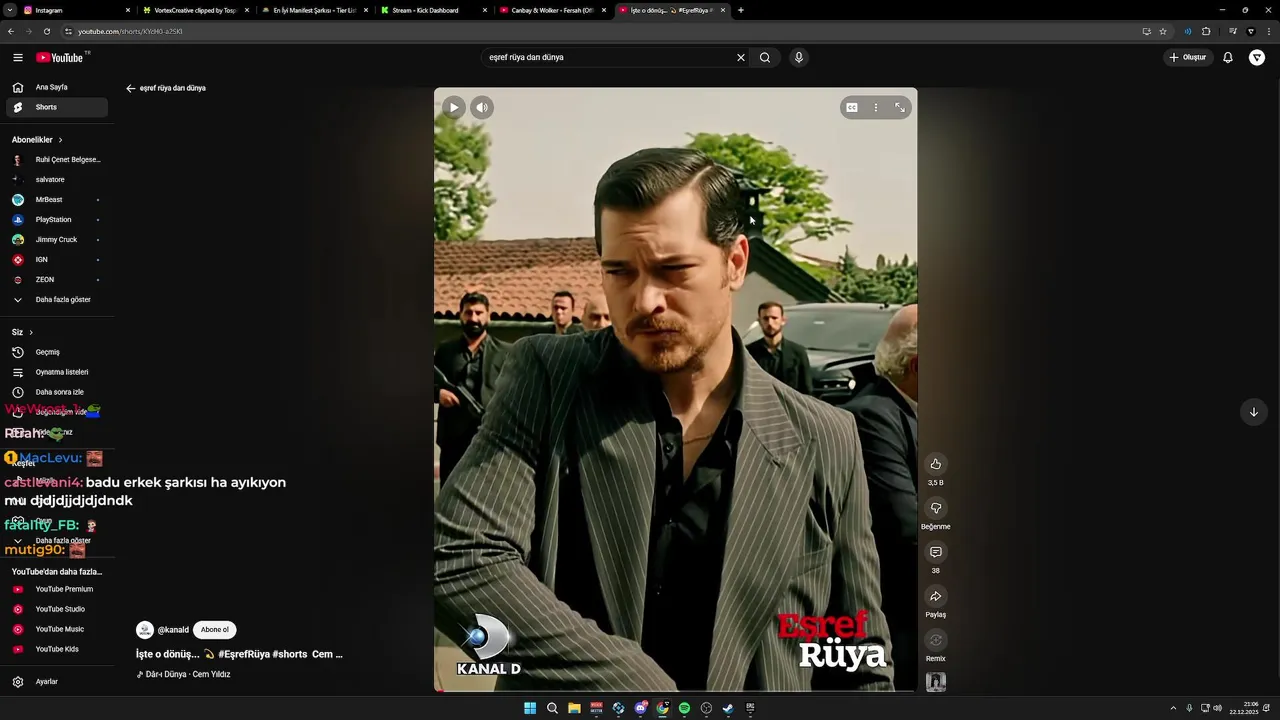Click the browser address bar URL
This screenshot has height=720, width=1280.
130,31
